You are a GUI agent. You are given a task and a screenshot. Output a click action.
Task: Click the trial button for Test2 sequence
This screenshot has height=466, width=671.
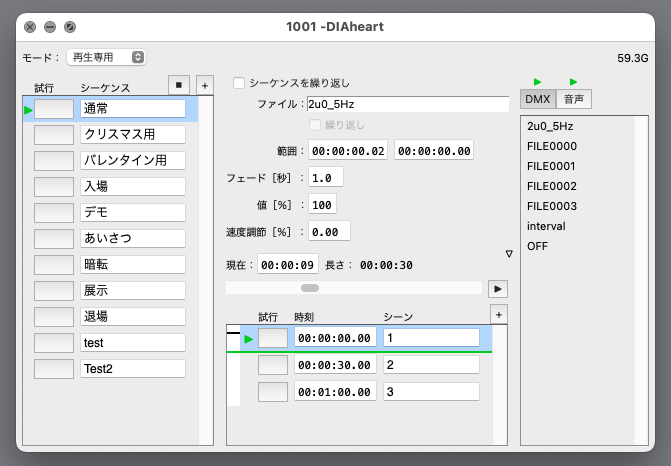(x=54, y=369)
